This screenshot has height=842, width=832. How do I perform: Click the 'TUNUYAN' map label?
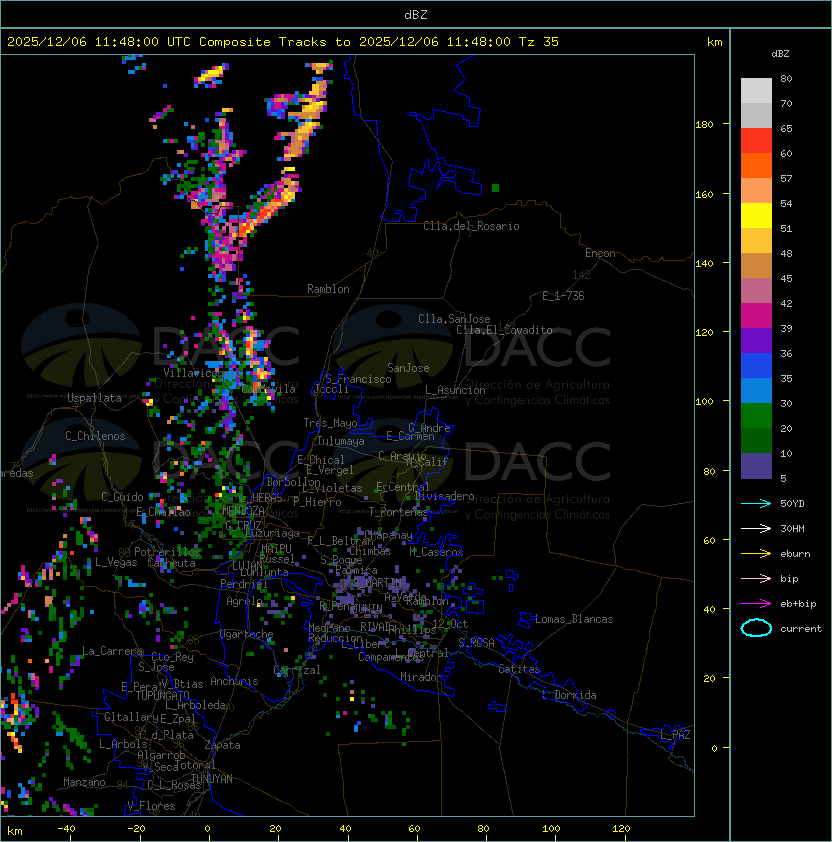tap(212, 779)
